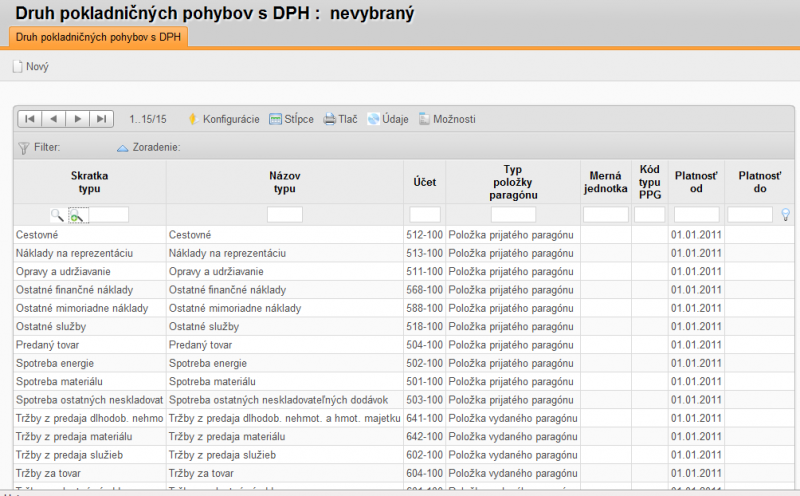Click account cell 513-100
Image resolution: width=800 pixels, height=496 pixels.
click(x=424, y=253)
